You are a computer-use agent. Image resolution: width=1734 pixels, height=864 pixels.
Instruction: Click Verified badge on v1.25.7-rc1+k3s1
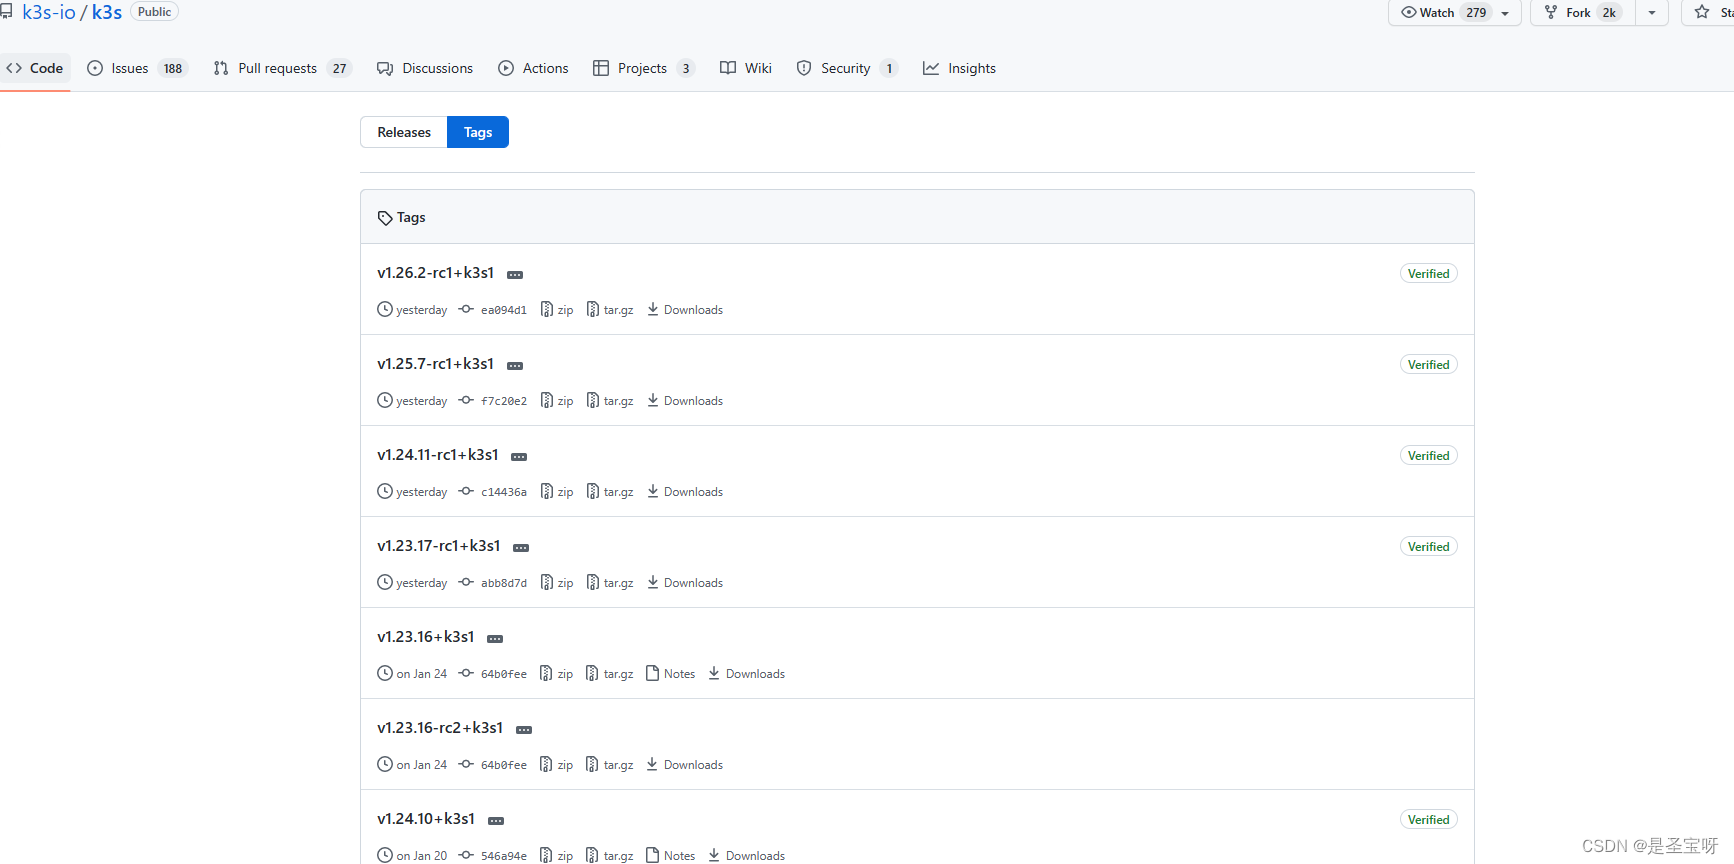coord(1428,365)
